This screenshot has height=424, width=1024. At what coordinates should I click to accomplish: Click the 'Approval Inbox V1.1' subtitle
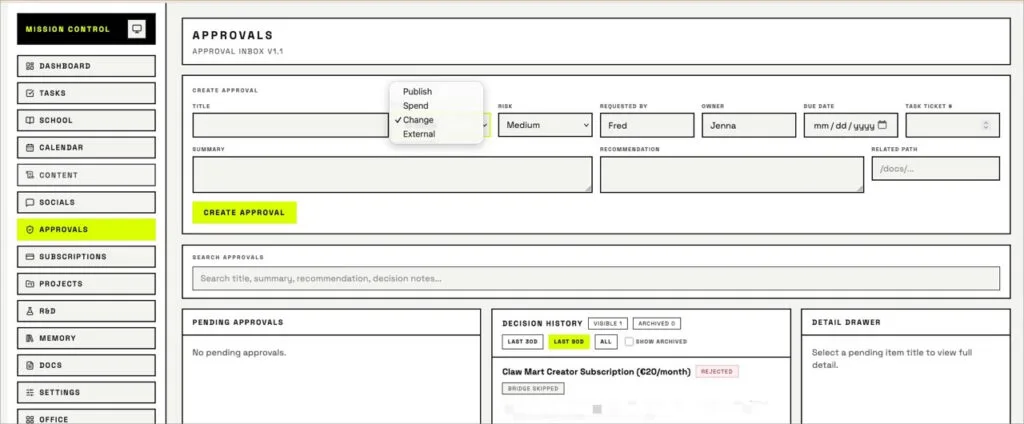238,51
